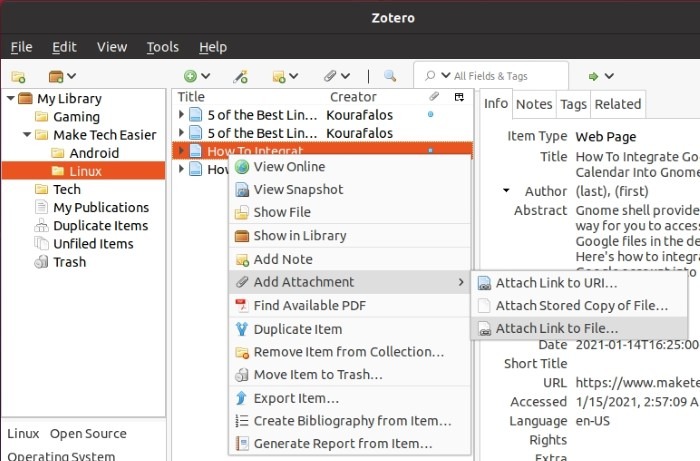
Task: Choose Attach Link to URI
Action: pyautogui.click(x=579, y=283)
